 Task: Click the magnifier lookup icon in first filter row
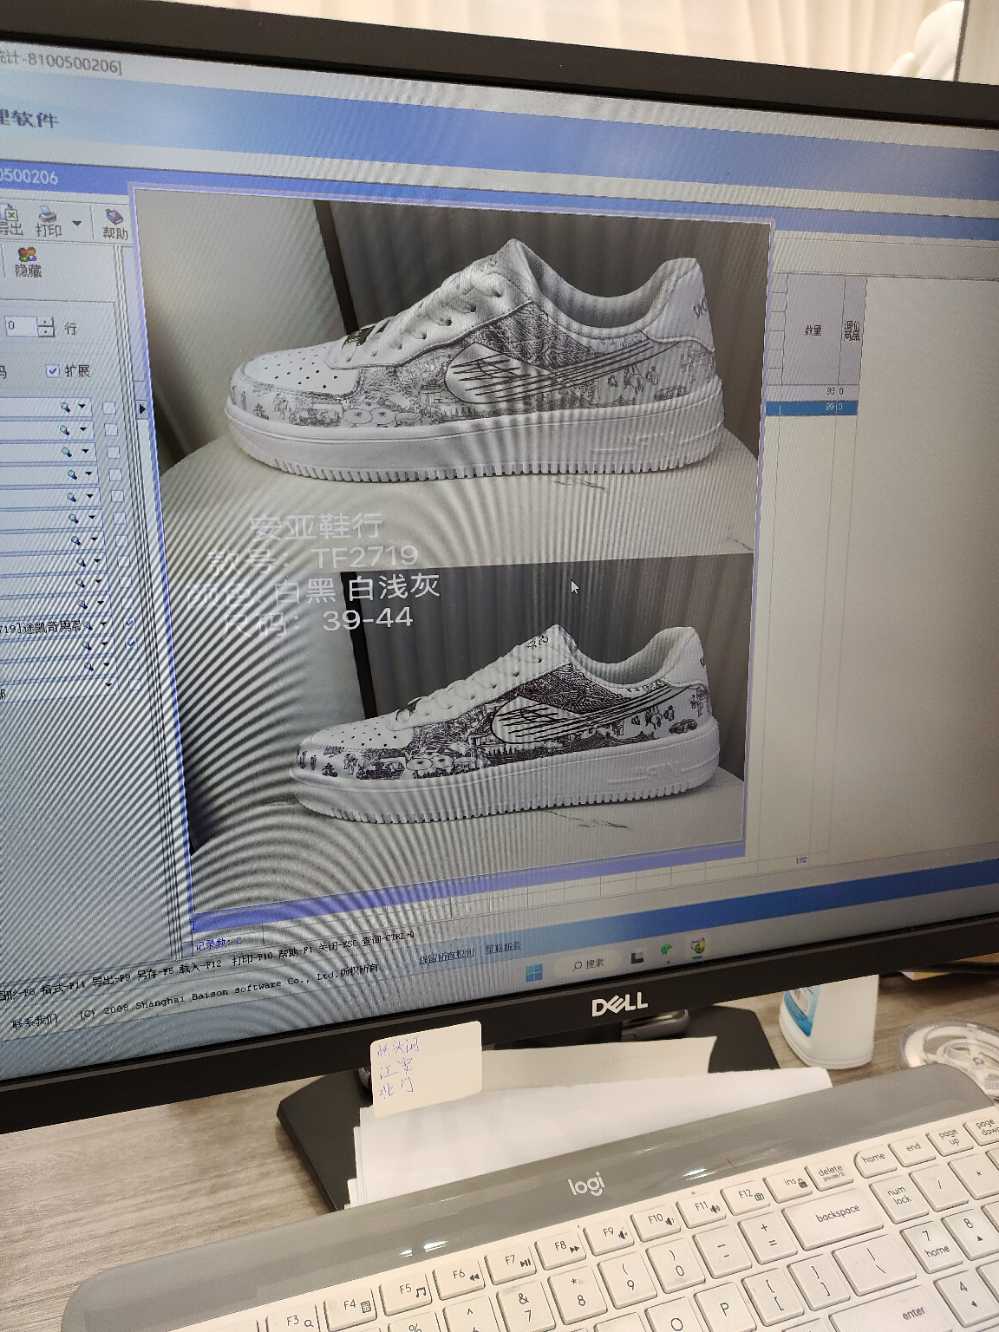(65, 406)
